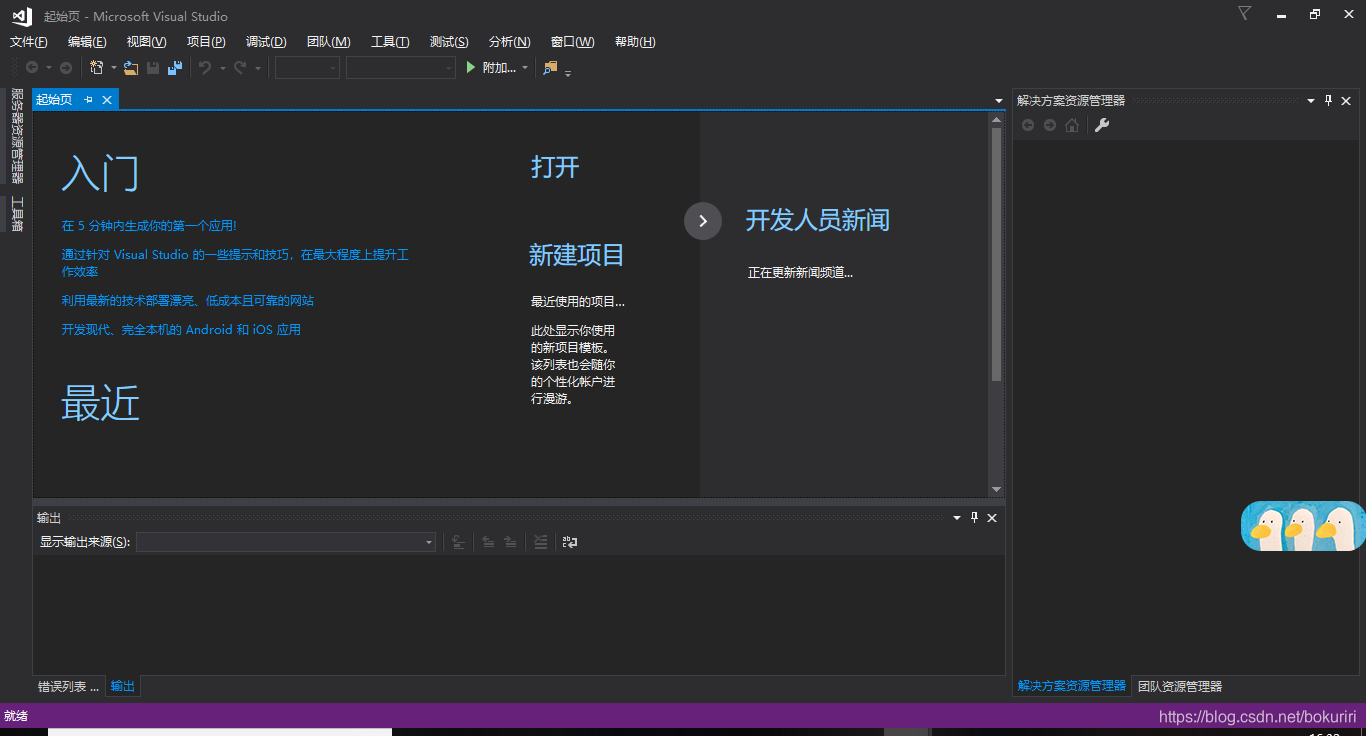Close the 输出 output panel
The width and height of the screenshot is (1366, 736).
992,518
